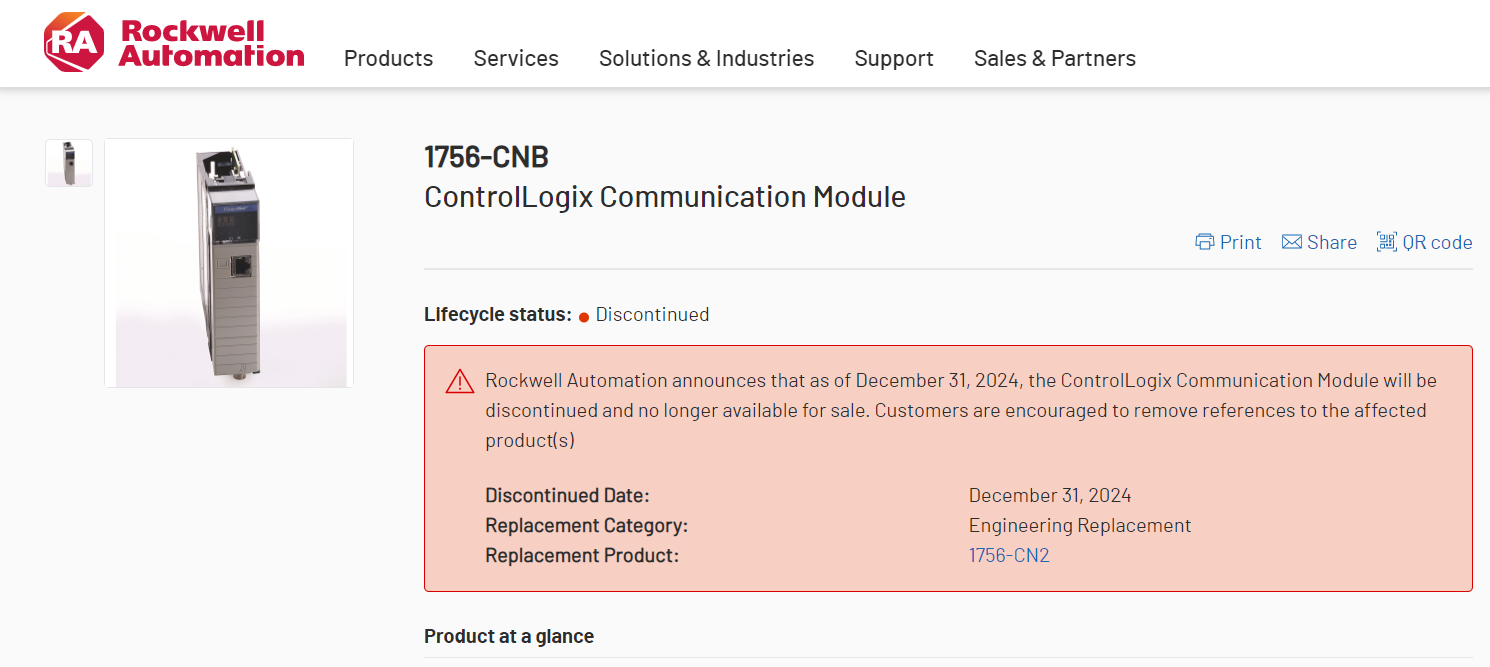Click the Rockwell Automation wordmark
The width and height of the screenshot is (1490, 667).
coord(211,43)
